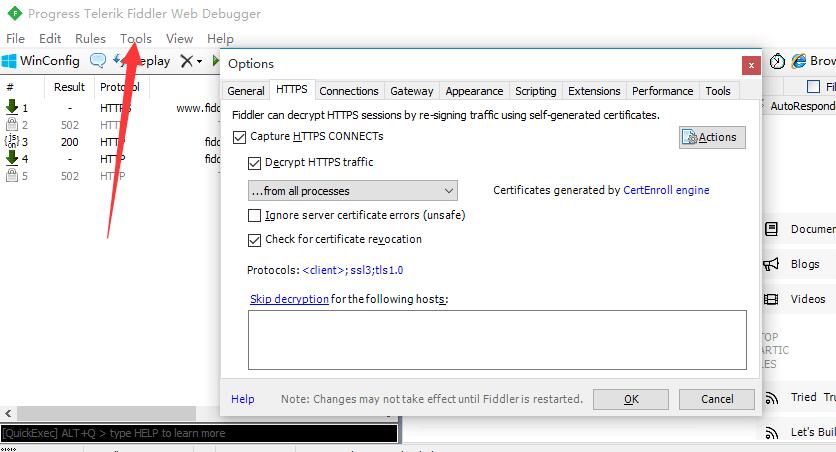Close the Options dialog with red X

[x=751, y=65]
